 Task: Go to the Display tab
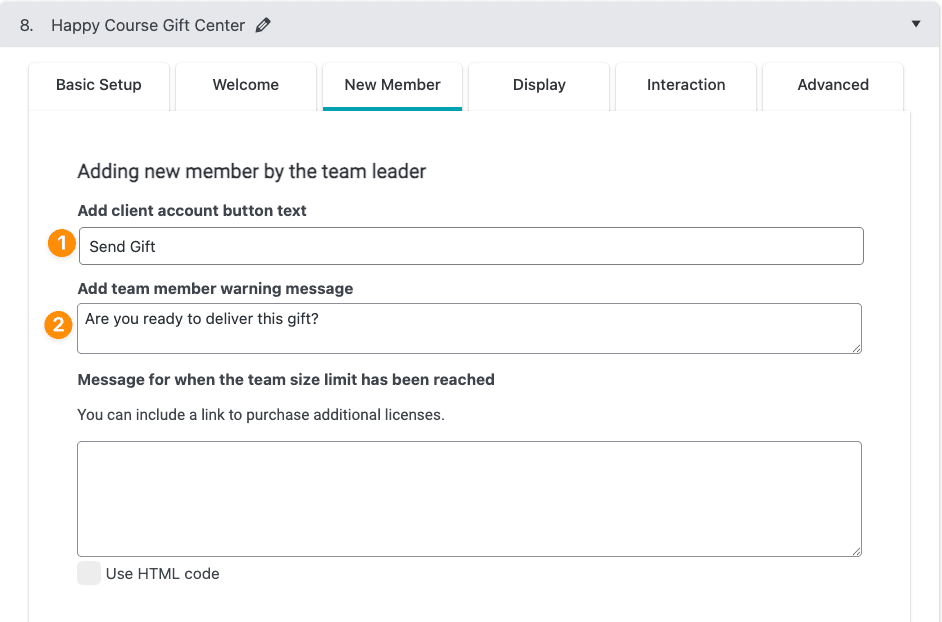pyautogui.click(x=539, y=85)
